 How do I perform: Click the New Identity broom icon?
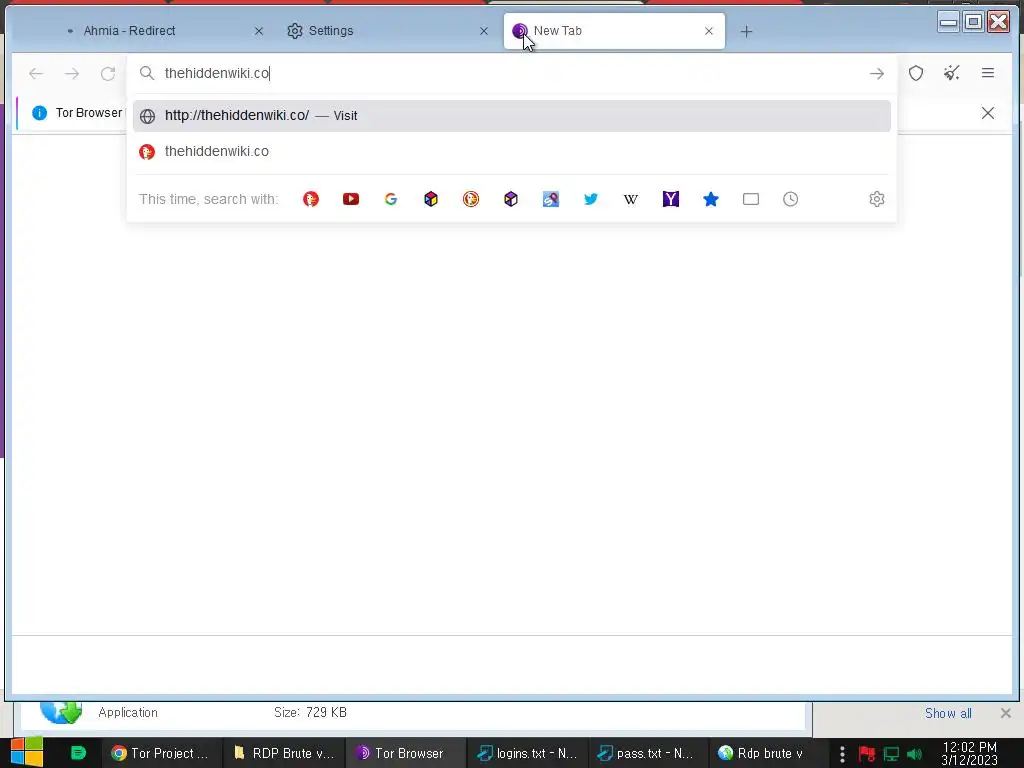pyautogui.click(x=952, y=73)
